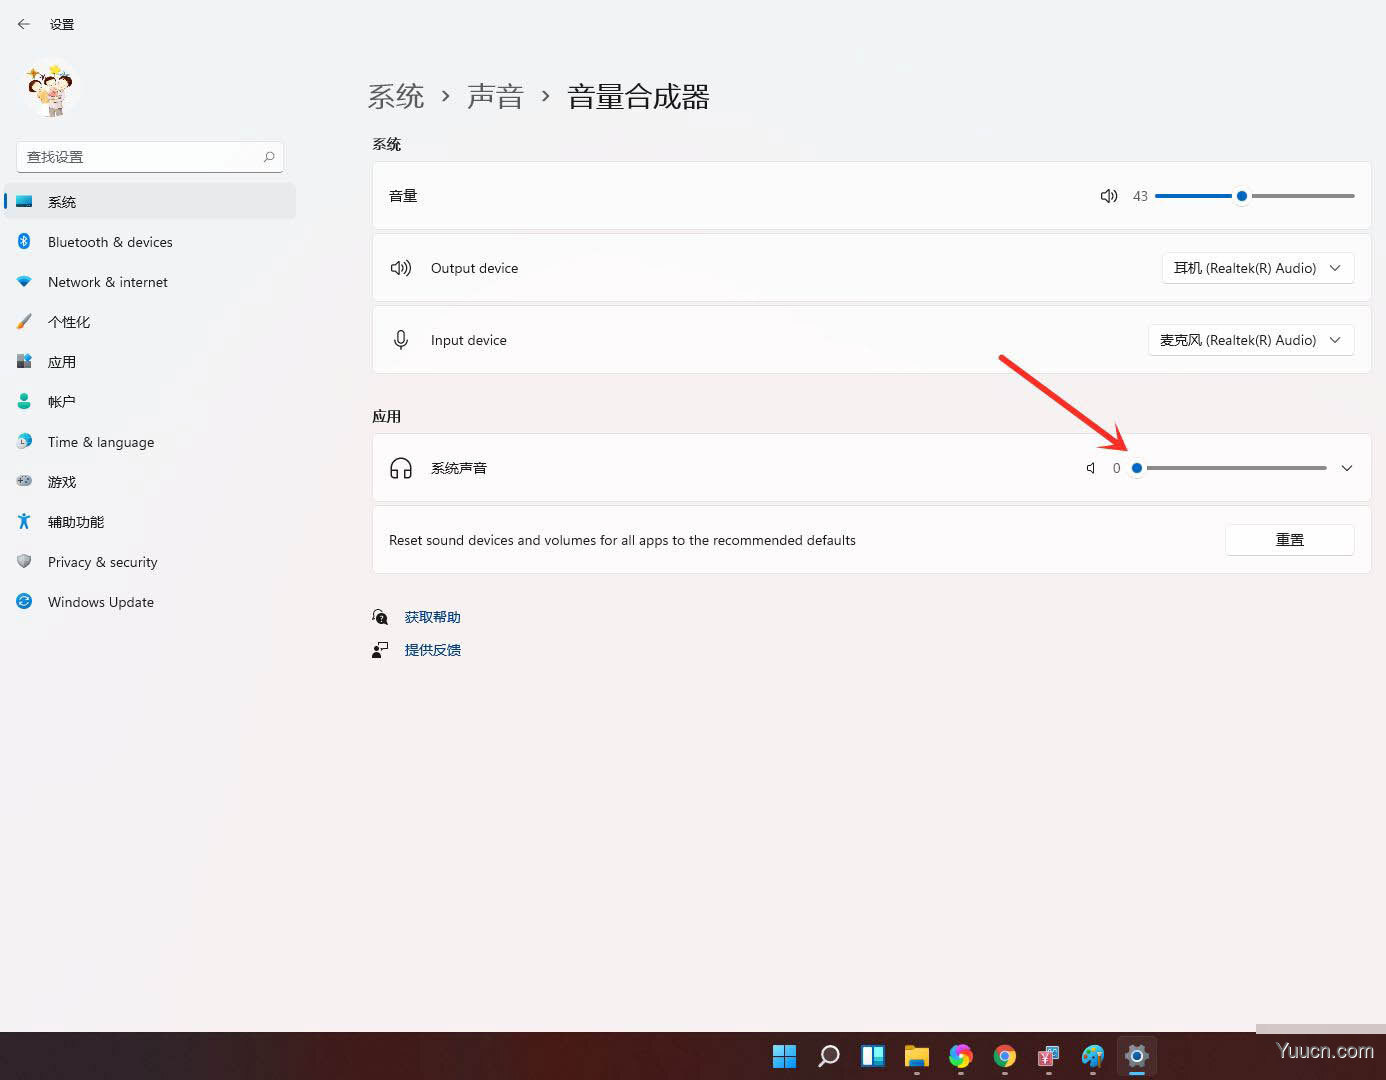Click the Network wifi icon in sidebar
Image resolution: width=1386 pixels, height=1080 pixels.
(24, 282)
